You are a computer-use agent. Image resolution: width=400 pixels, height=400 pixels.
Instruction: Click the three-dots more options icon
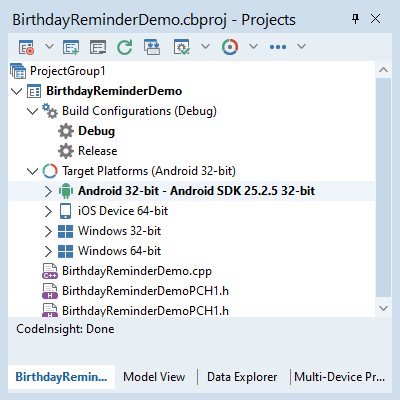click(278, 47)
